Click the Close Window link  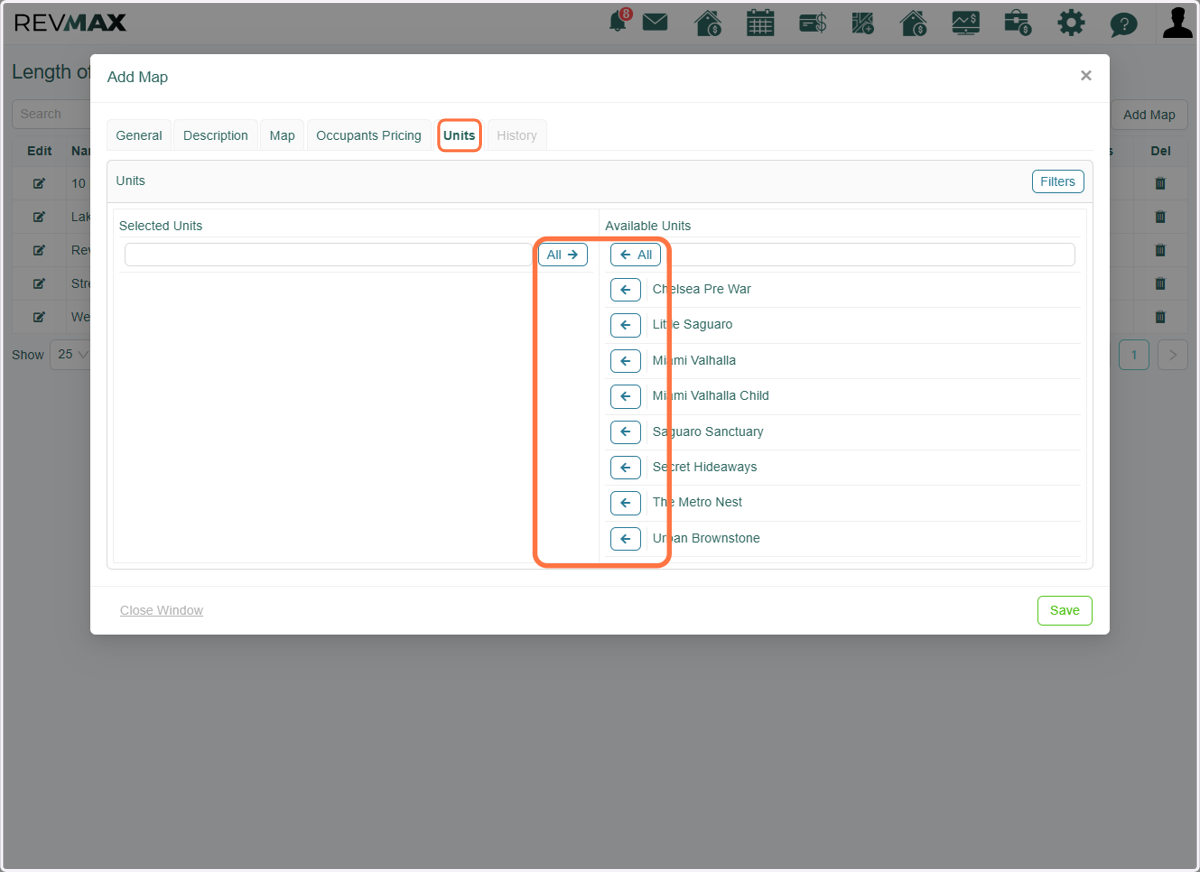161,610
